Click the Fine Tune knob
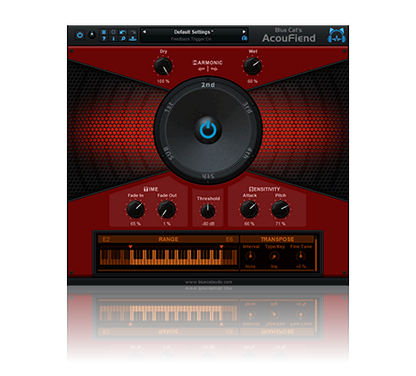The height and width of the screenshot is (376, 416). (x=301, y=256)
